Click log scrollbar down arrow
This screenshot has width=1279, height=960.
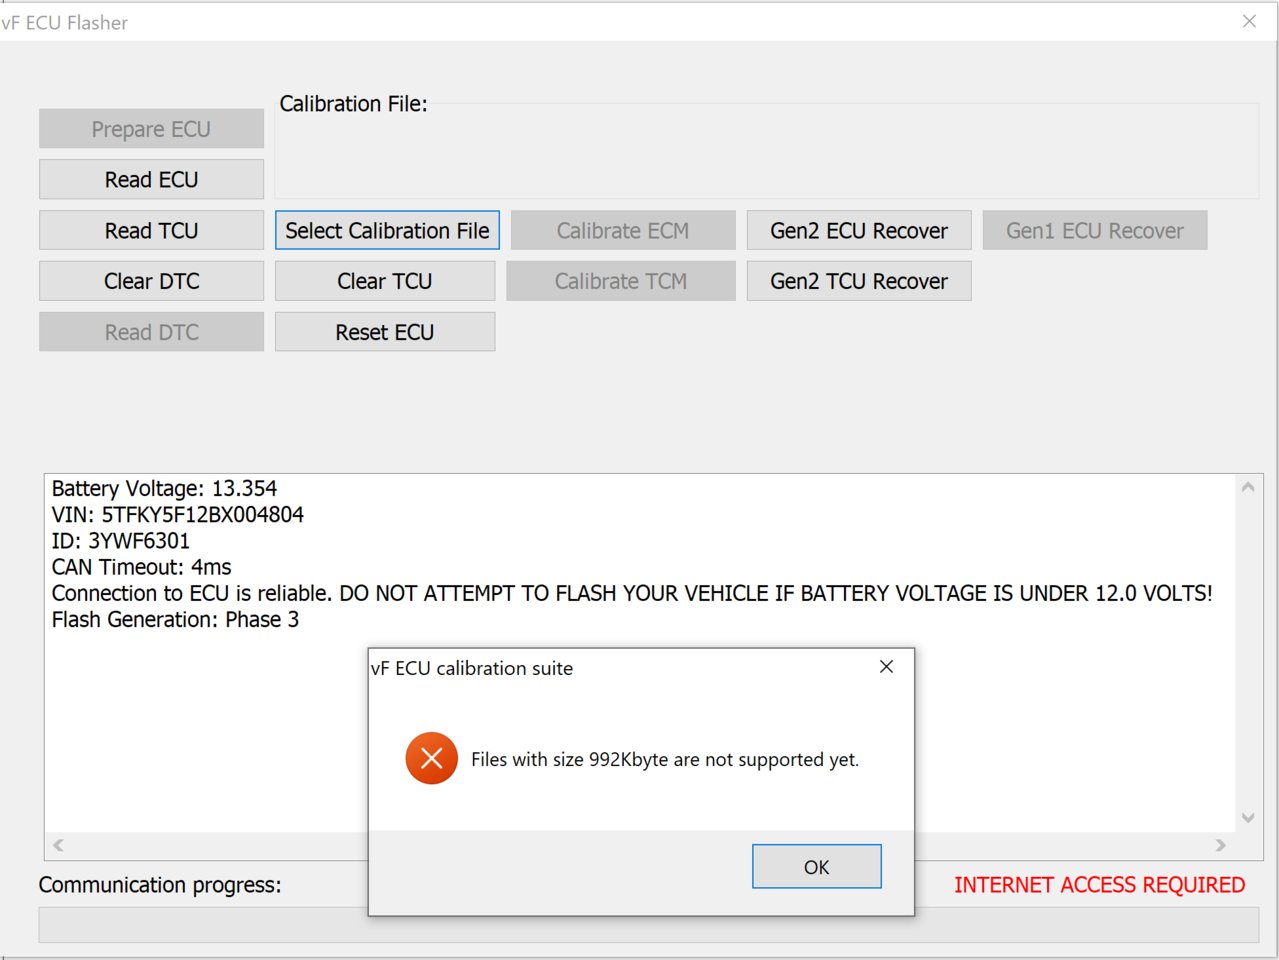[x=1247, y=817]
